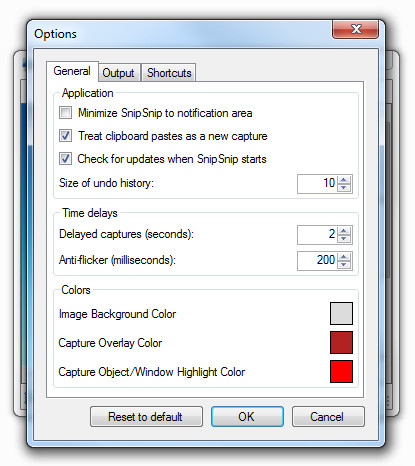The width and height of the screenshot is (415, 466).
Task: Decrease undo history size with down arrow
Action: coord(344,188)
